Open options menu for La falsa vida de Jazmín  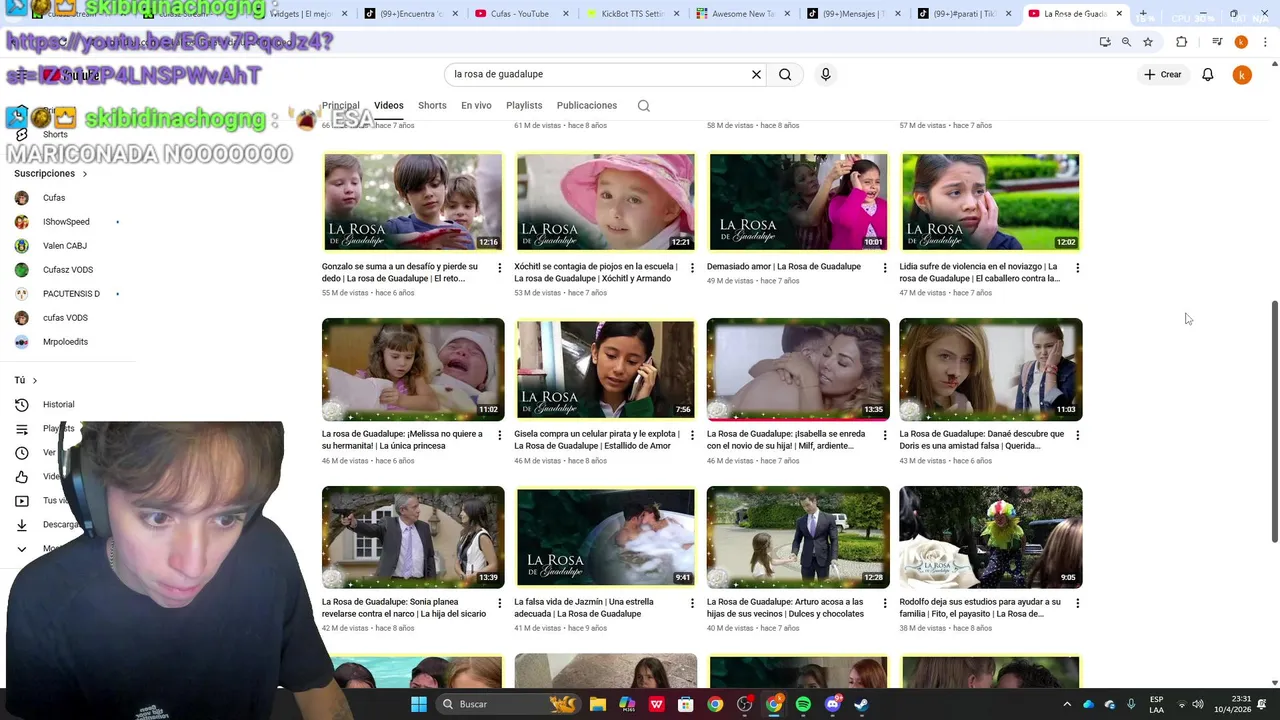coord(692,603)
